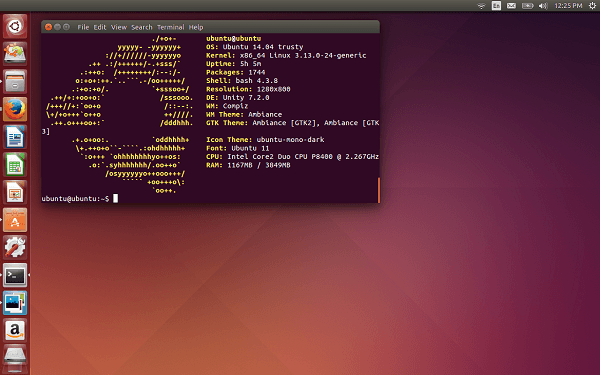Viewport: 600px width, 375px height.
Task: Click the 'Resolution: 1280x800' line
Action: coord(248,89)
